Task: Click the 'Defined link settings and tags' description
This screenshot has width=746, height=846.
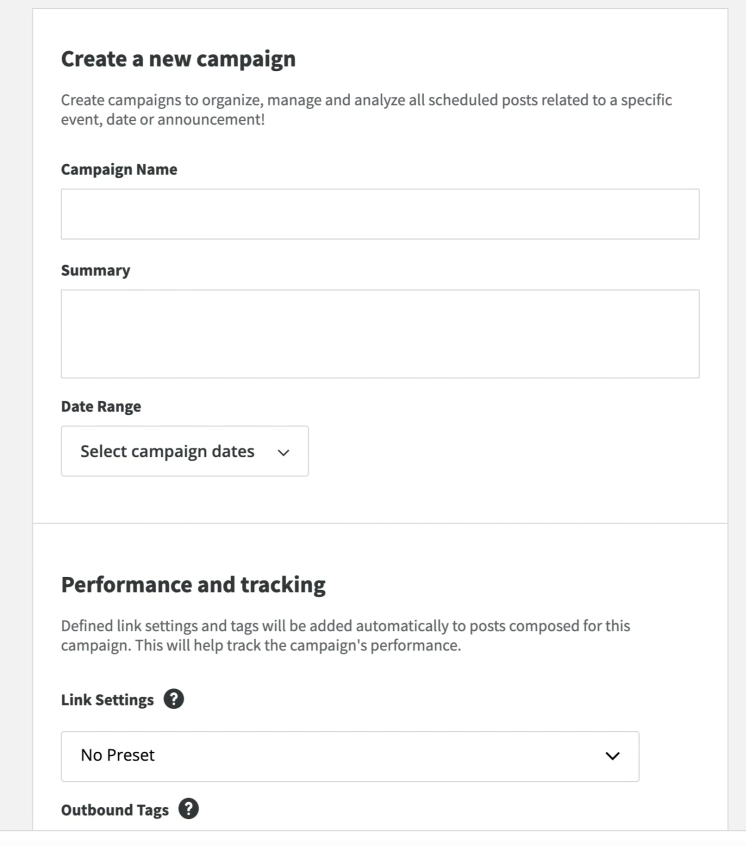Action: pos(345,636)
